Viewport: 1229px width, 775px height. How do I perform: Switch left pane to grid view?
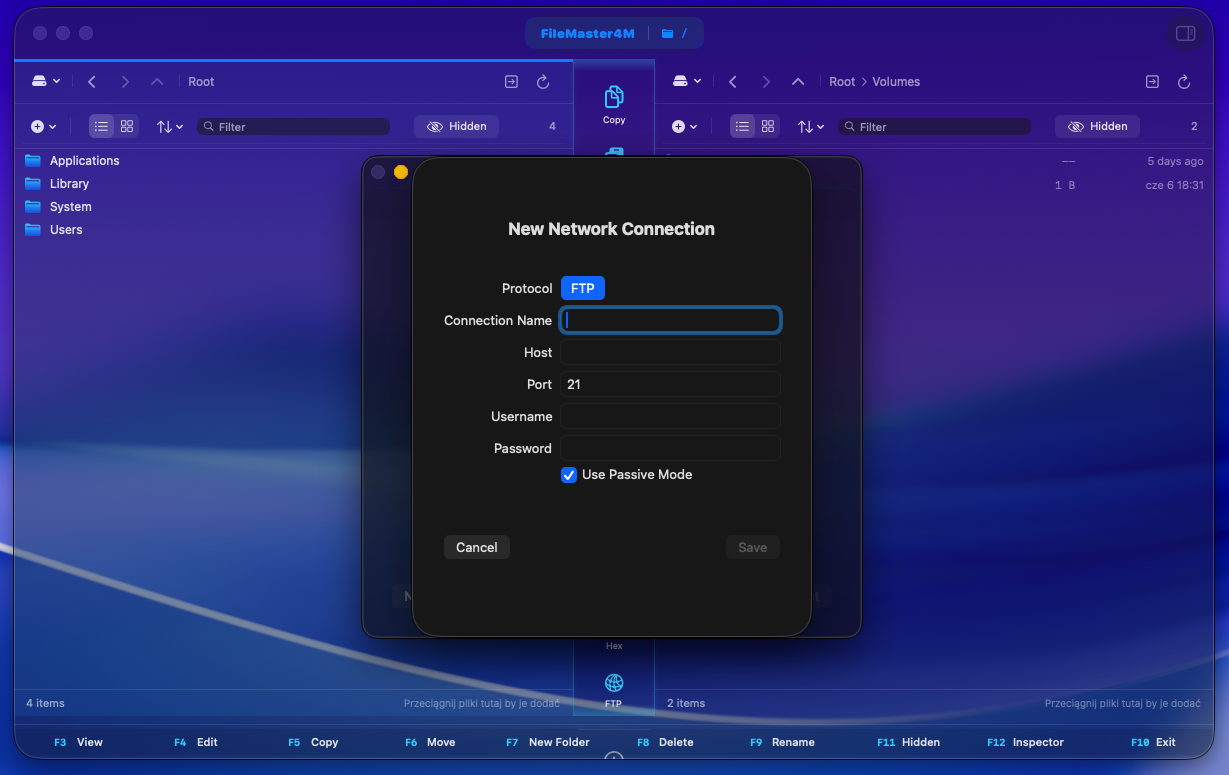(127, 127)
